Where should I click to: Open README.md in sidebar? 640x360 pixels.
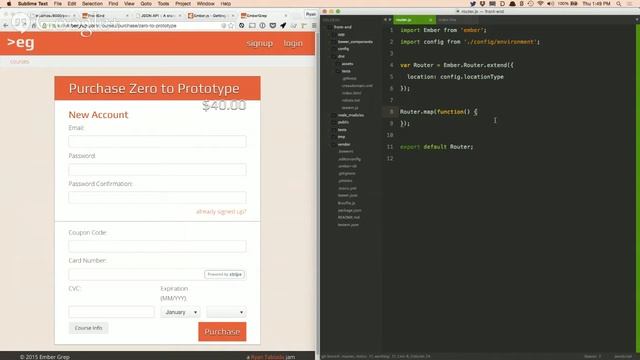point(349,218)
